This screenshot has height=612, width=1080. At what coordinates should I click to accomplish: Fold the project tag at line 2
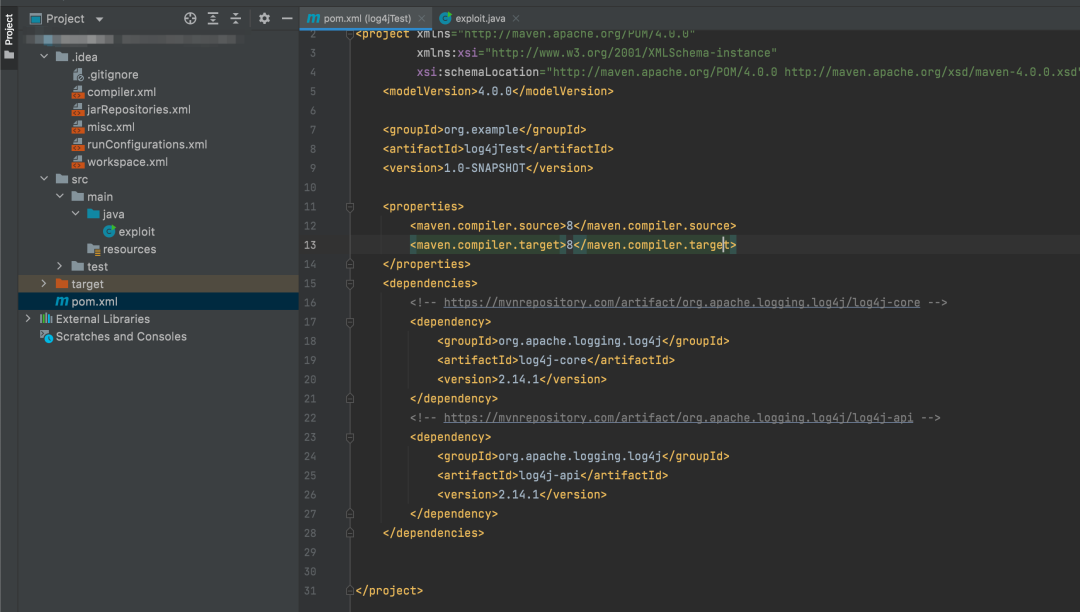[350, 34]
